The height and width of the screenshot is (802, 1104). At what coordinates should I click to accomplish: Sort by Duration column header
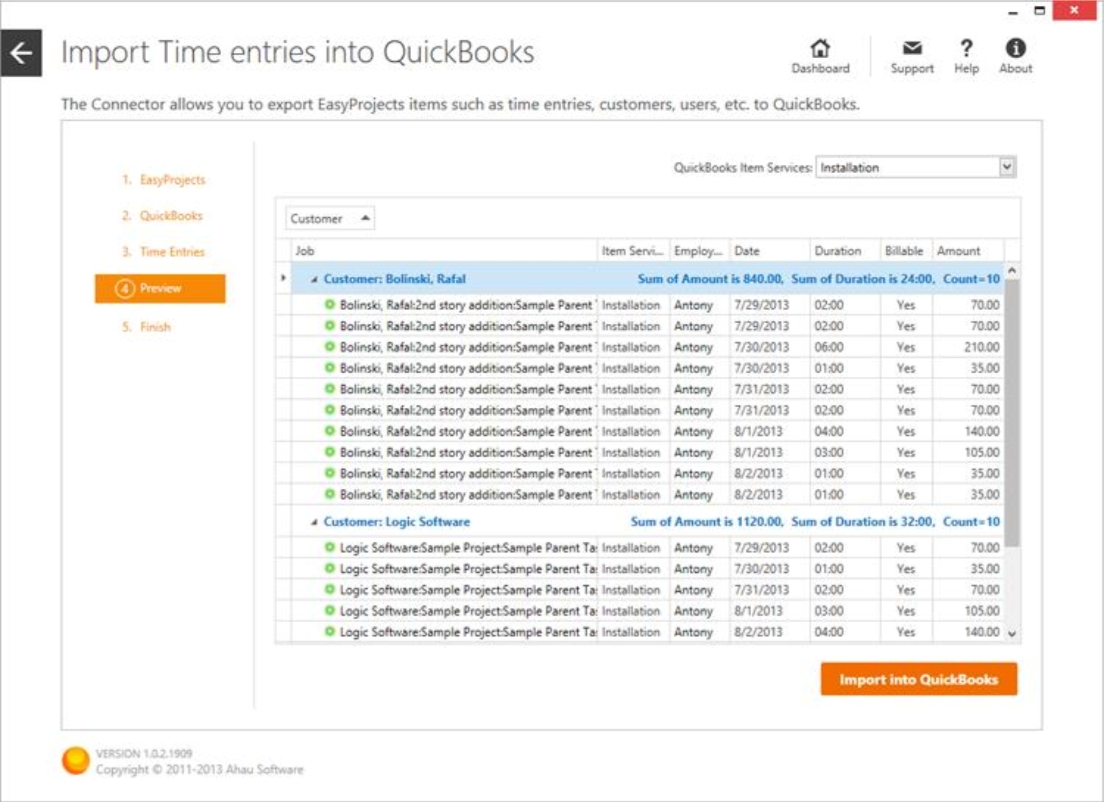(845, 251)
